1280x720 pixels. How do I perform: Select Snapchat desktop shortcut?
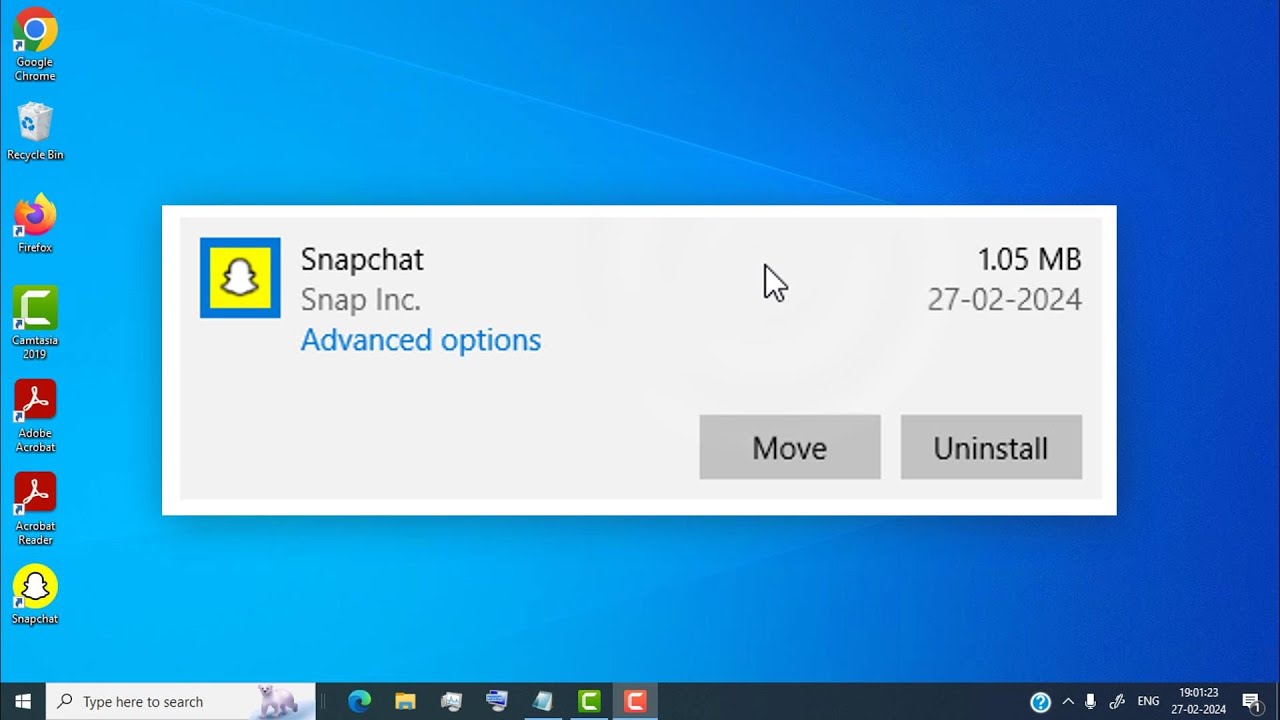[35, 596]
